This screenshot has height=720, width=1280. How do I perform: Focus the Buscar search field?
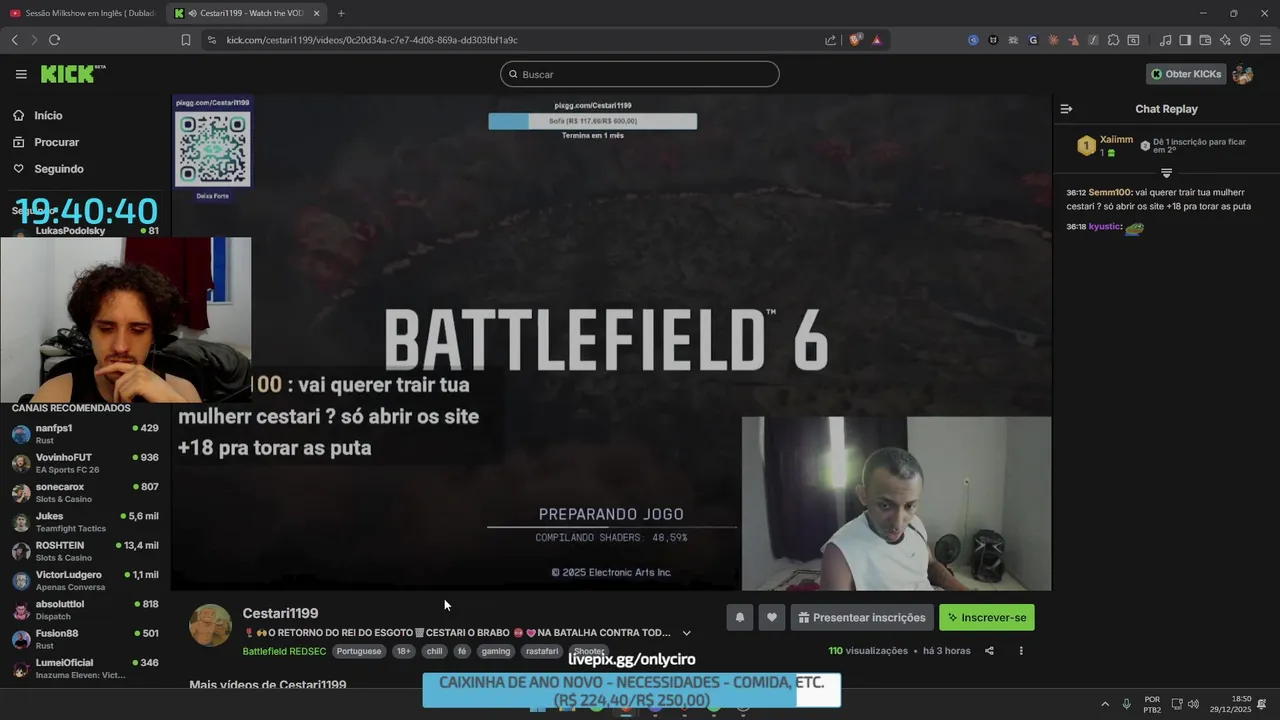pos(640,74)
